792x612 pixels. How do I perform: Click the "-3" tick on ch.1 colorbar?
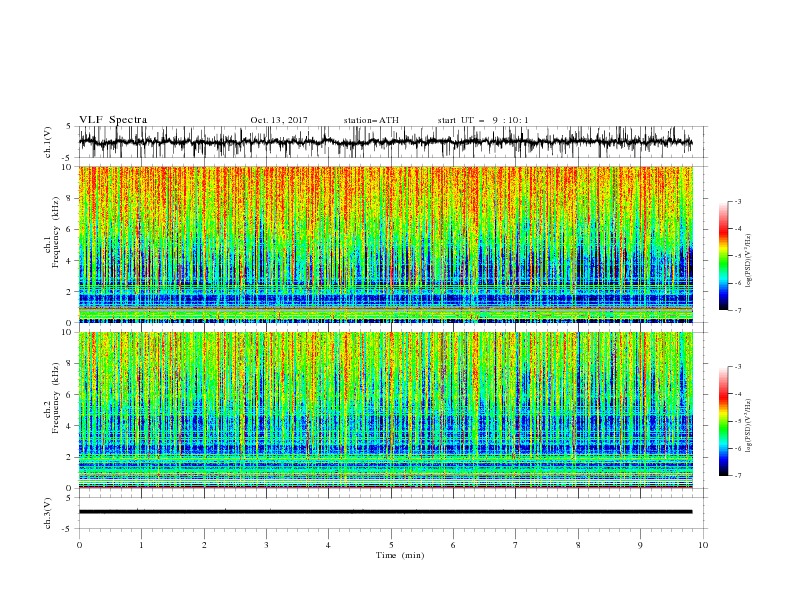click(x=738, y=201)
